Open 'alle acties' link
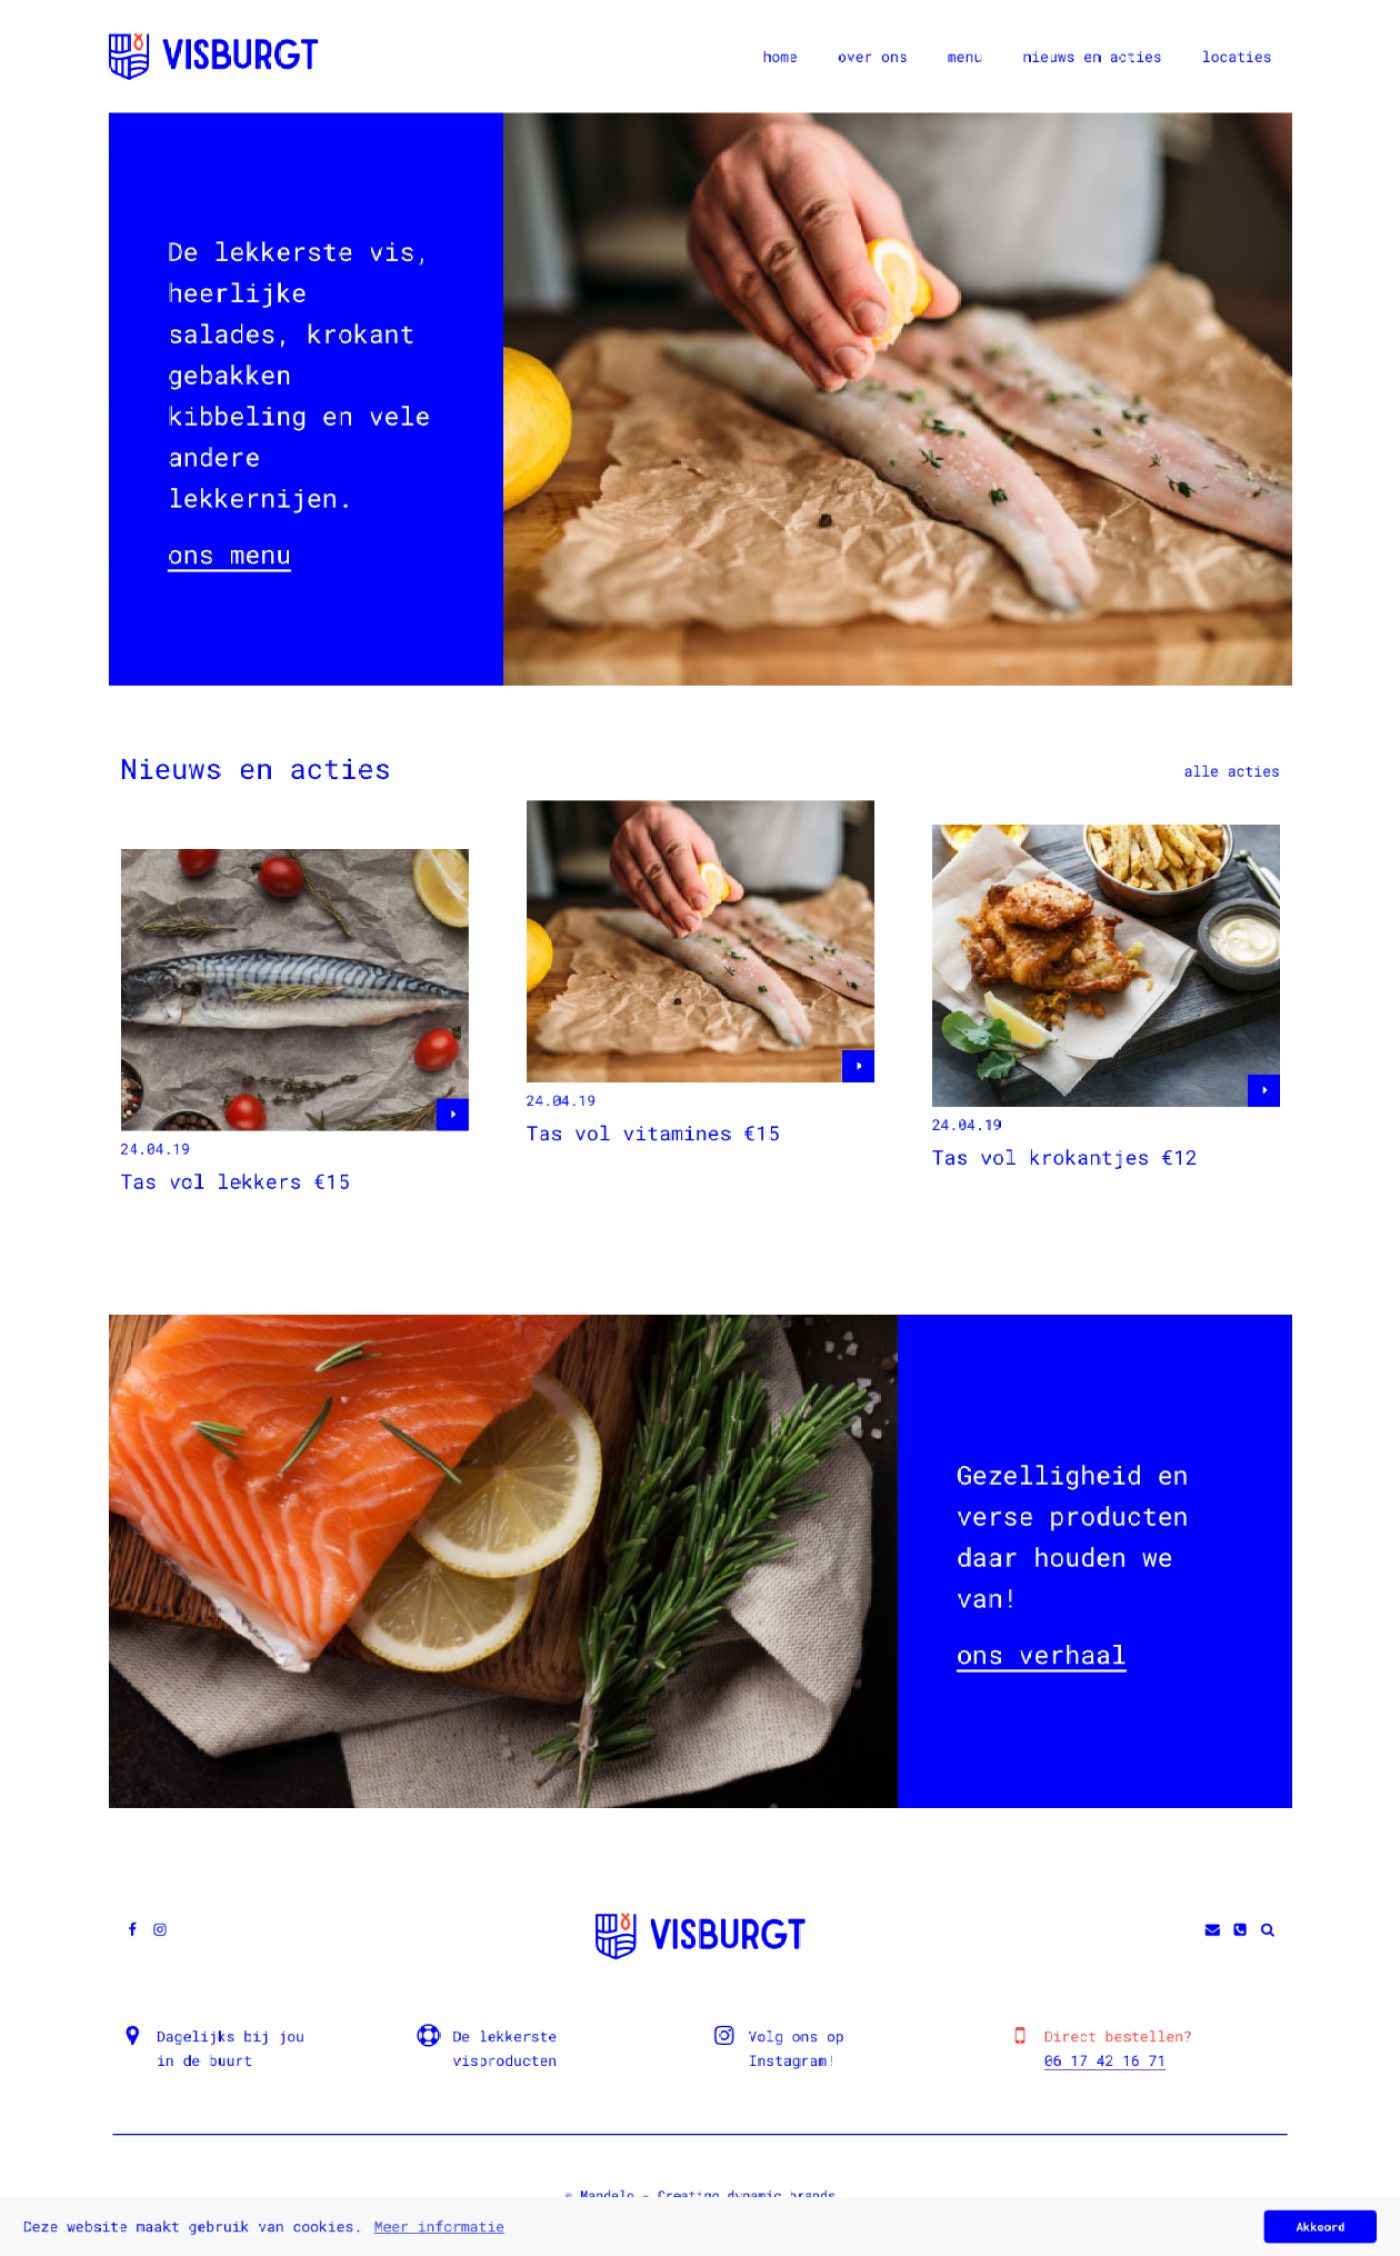This screenshot has height=2256, width=1400. [1231, 771]
